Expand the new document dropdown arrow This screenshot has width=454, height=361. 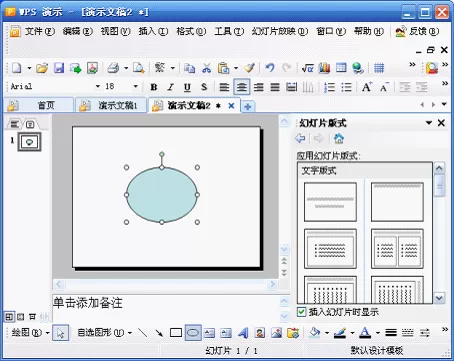point(29,68)
